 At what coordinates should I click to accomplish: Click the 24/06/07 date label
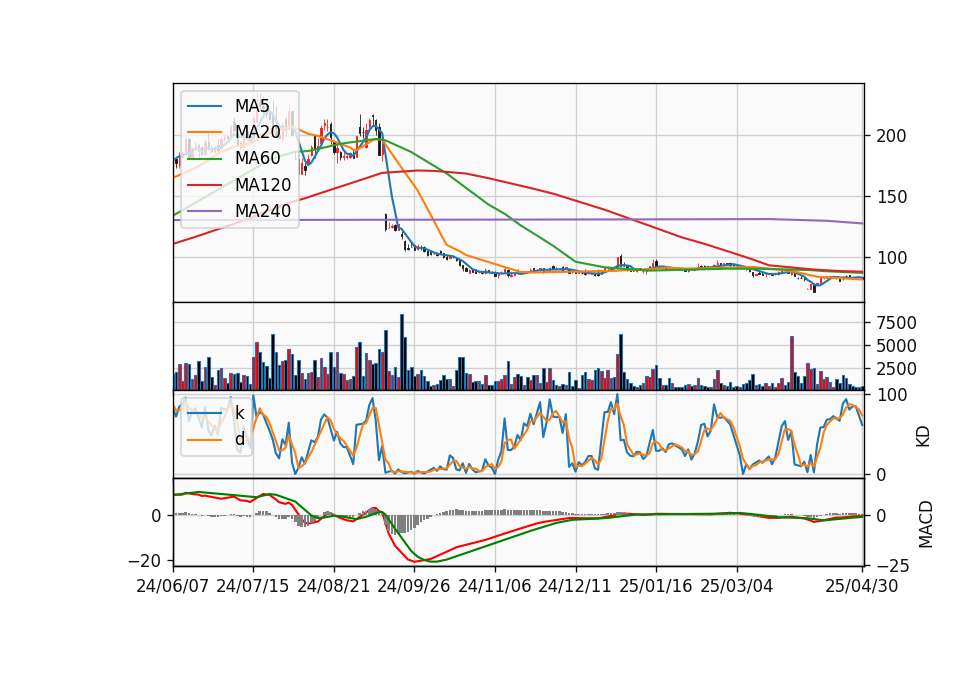tap(173, 586)
